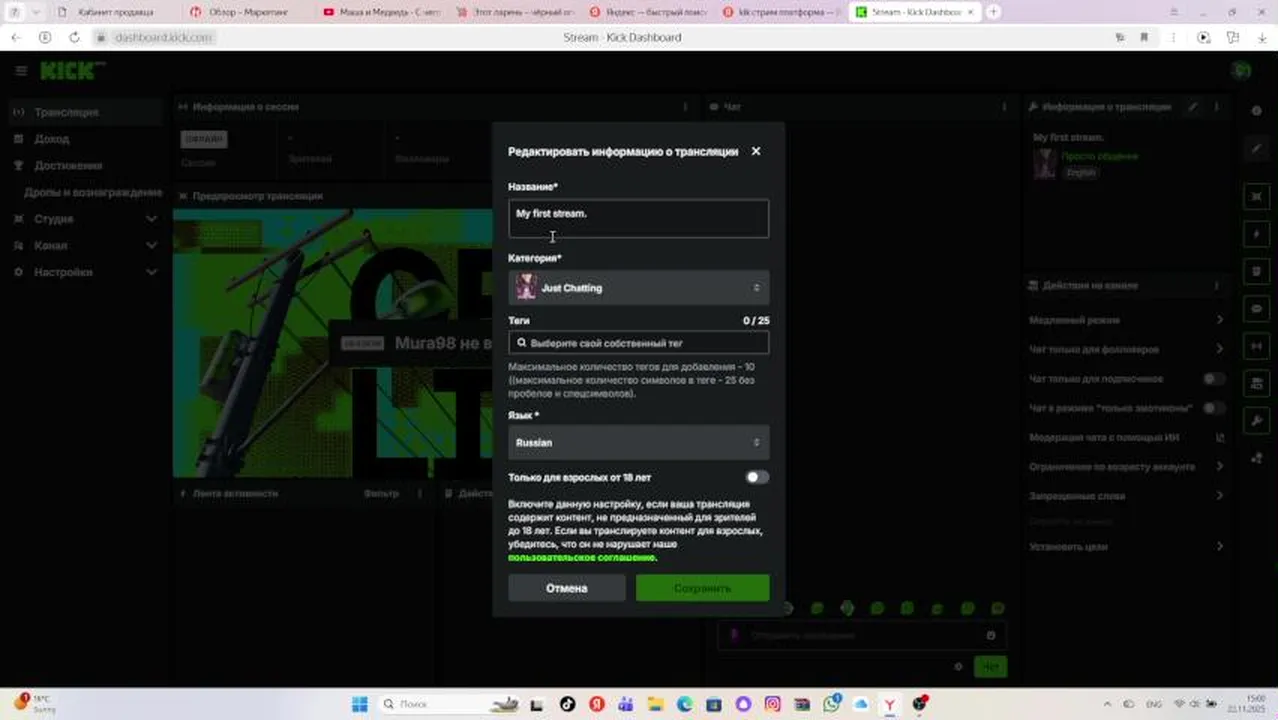Open Запрещенные слова setting
The image size is (1278, 720).
[x=1125, y=495]
